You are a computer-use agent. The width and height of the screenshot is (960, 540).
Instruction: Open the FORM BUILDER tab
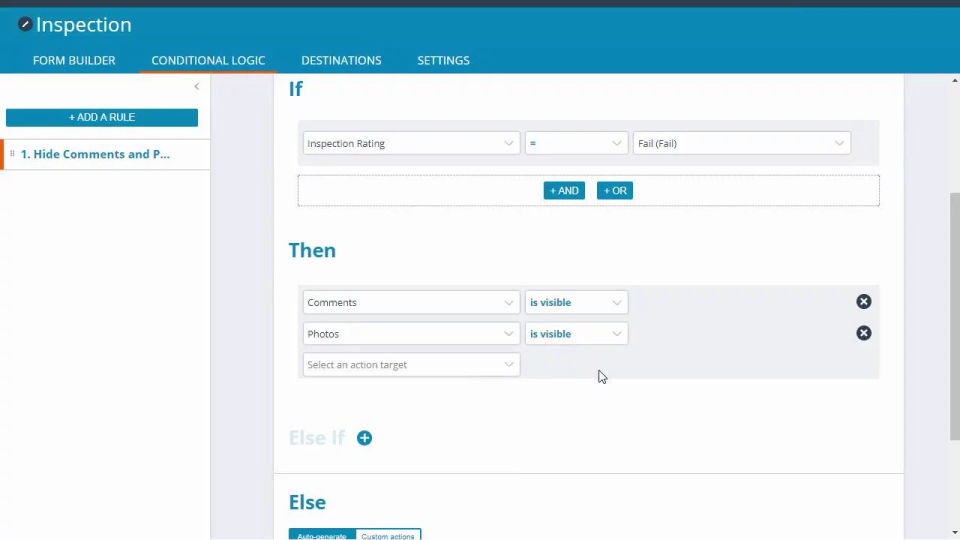point(74,61)
